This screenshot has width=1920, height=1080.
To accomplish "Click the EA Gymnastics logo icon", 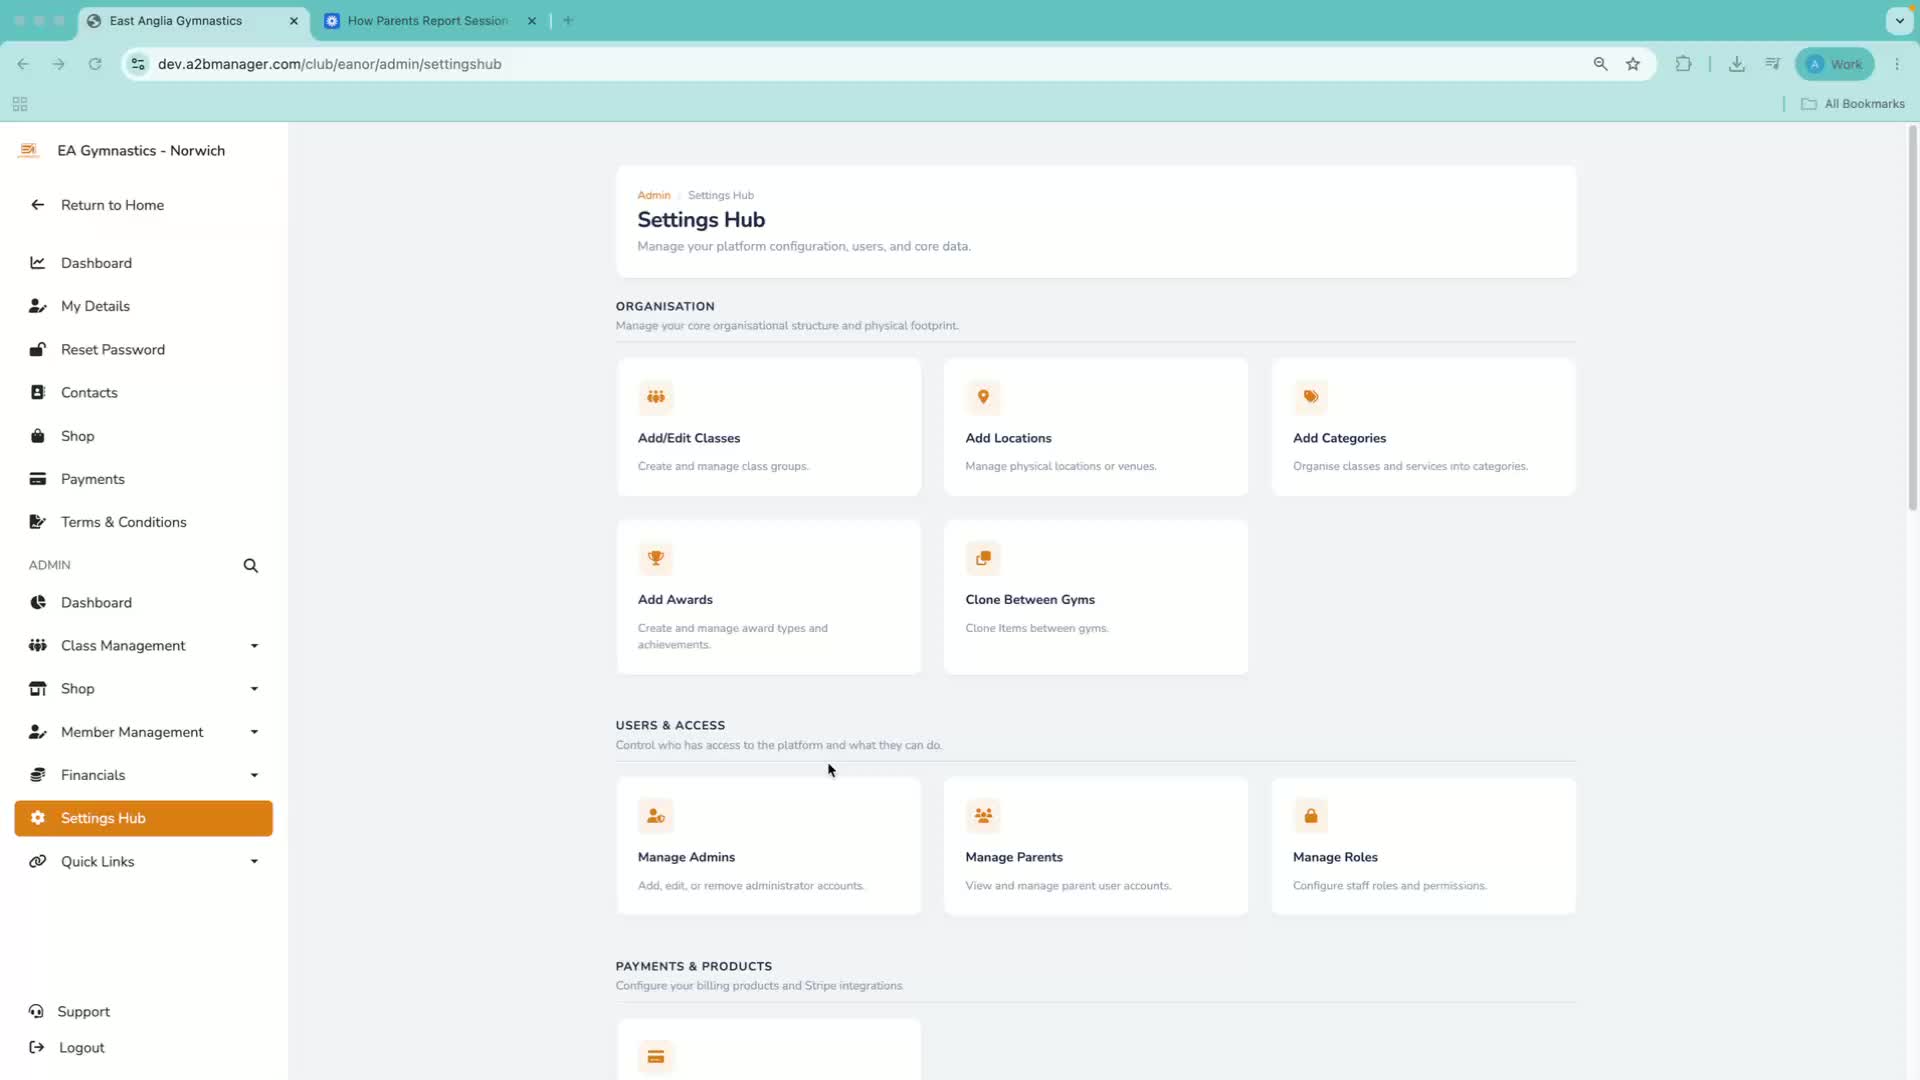I will click(28, 151).
